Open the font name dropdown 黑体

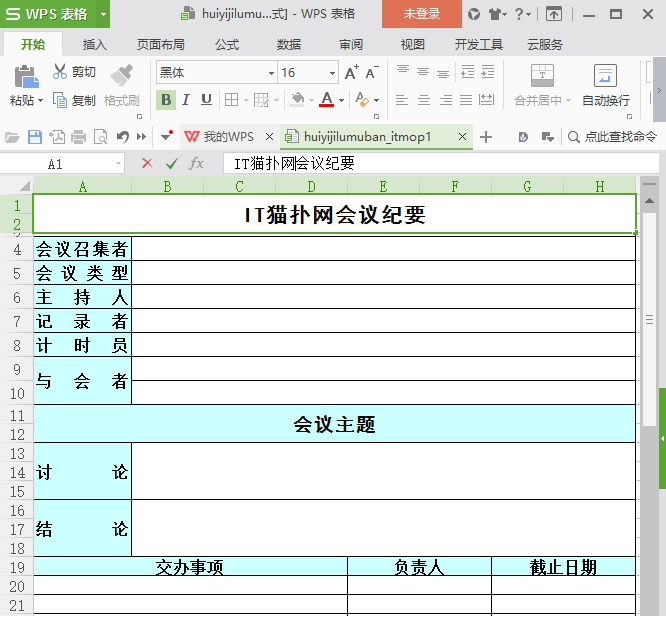(271, 73)
